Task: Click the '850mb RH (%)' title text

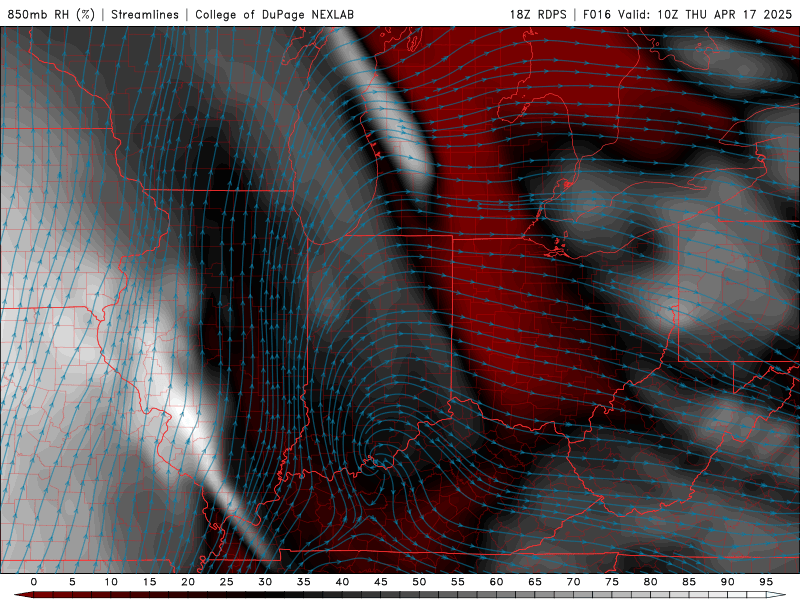Action: pyautogui.click(x=51, y=14)
